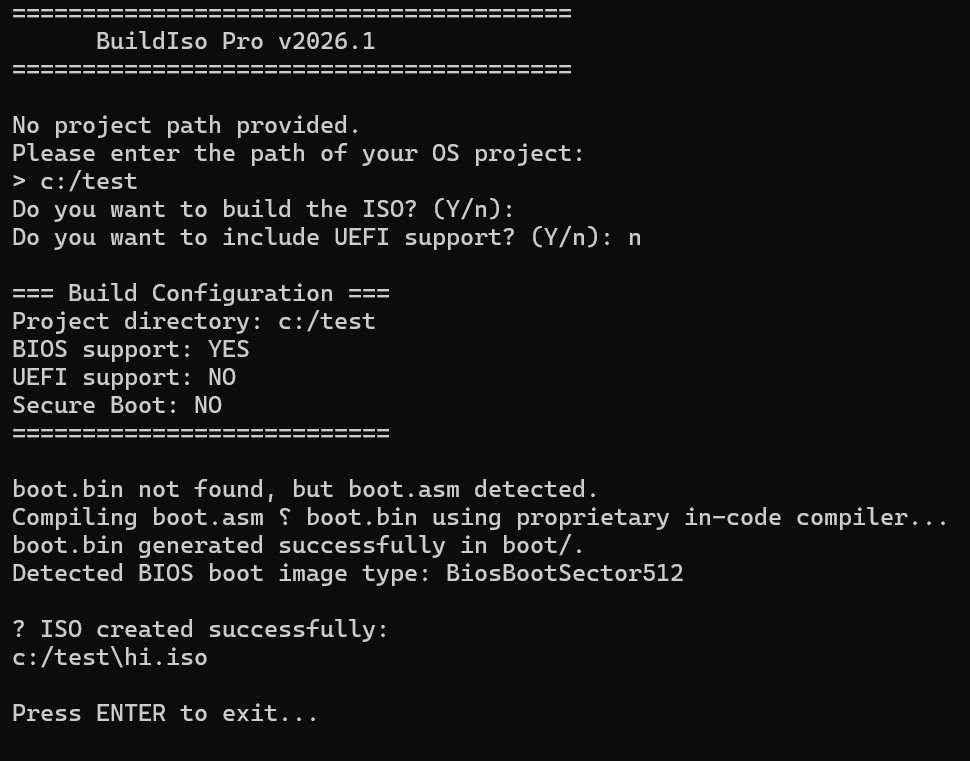Click the "=== Build Configuration ===" heading
970x761 pixels.
pyautogui.click(x=201, y=293)
